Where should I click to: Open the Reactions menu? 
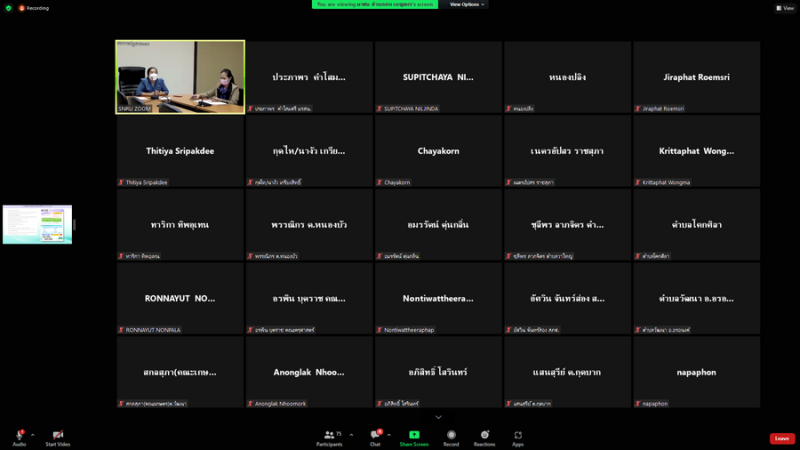pos(485,435)
